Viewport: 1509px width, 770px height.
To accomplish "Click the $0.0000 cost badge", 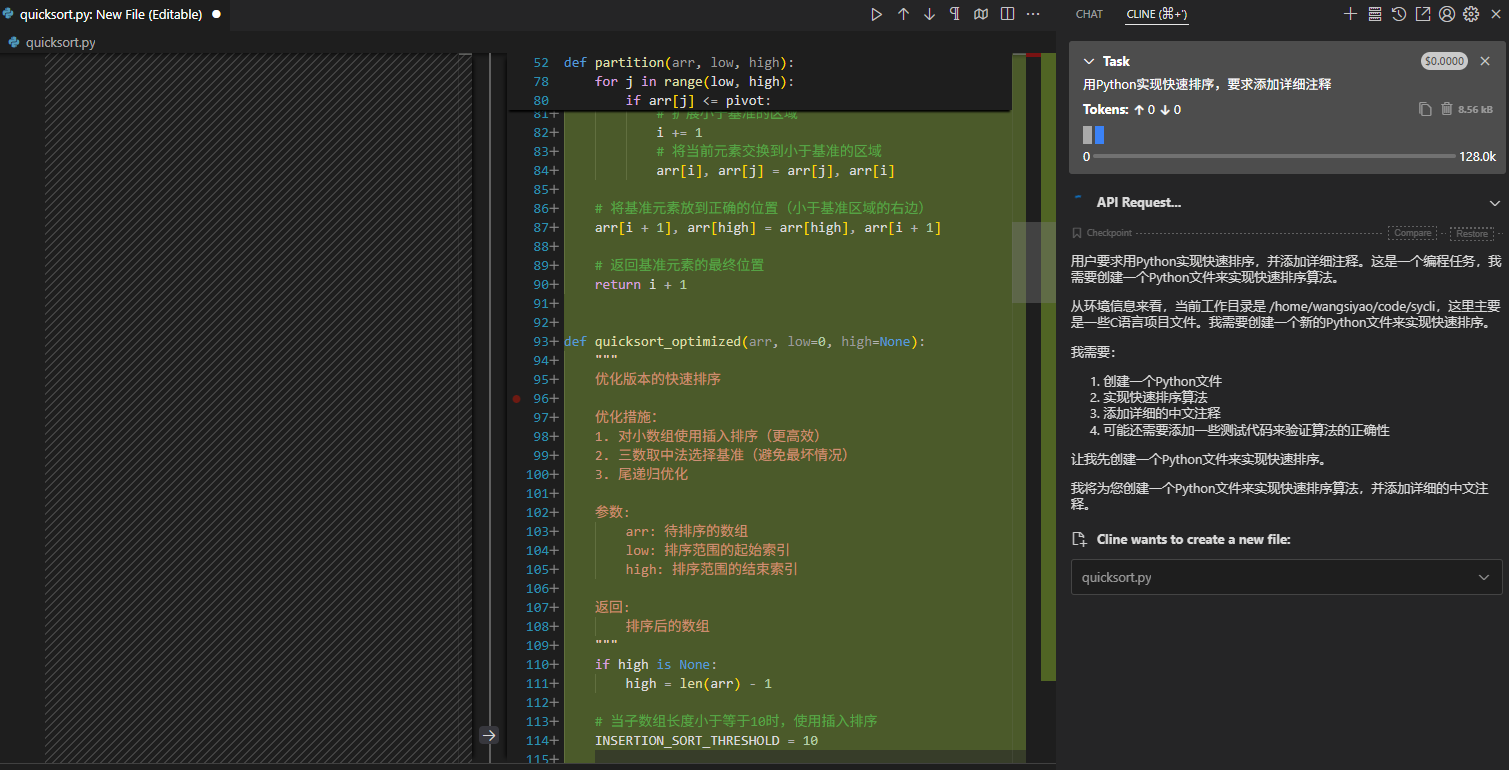I will [x=1444, y=61].
